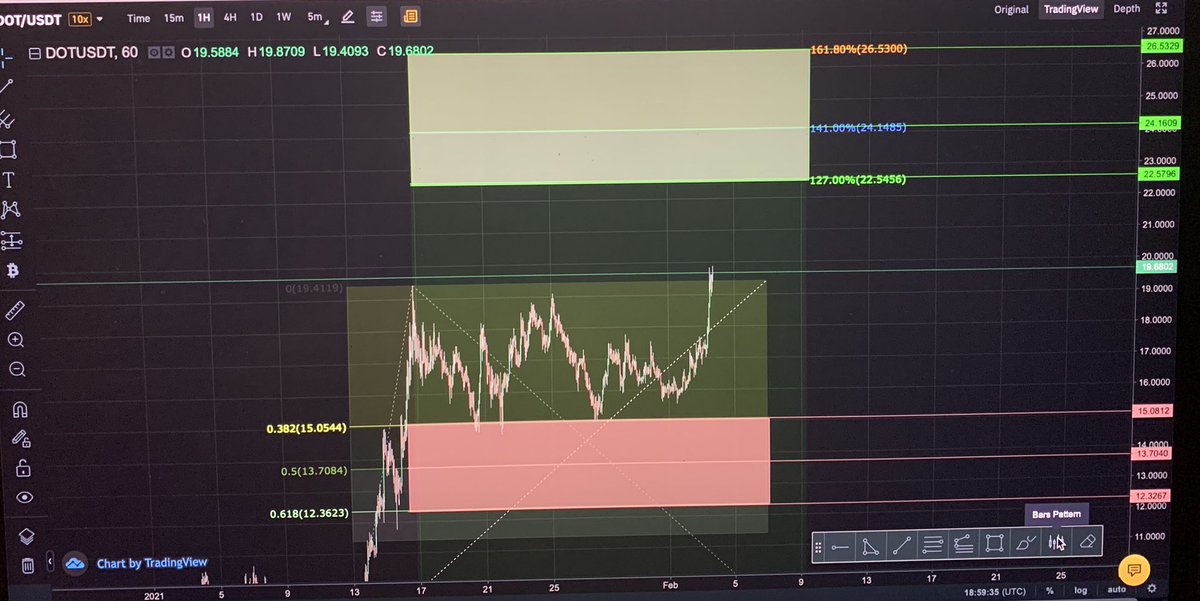Toggle stay in drawing mode
The image size is (1200, 601).
click(x=21, y=439)
